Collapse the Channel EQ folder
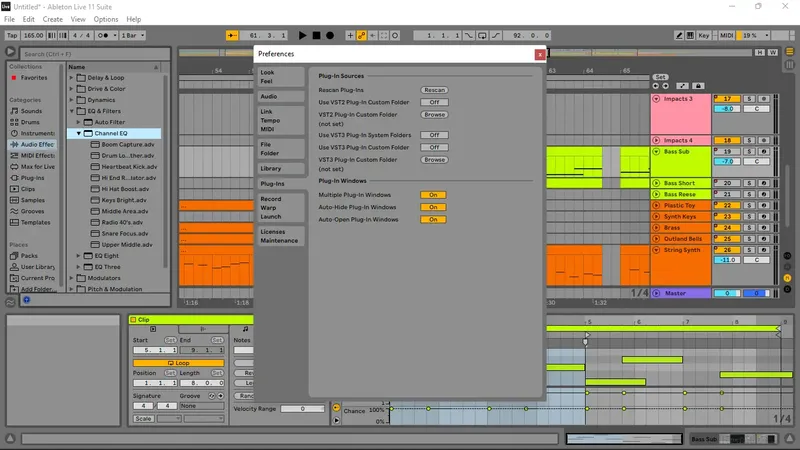This screenshot has height=450, width=800. click(x=79, y=133)
